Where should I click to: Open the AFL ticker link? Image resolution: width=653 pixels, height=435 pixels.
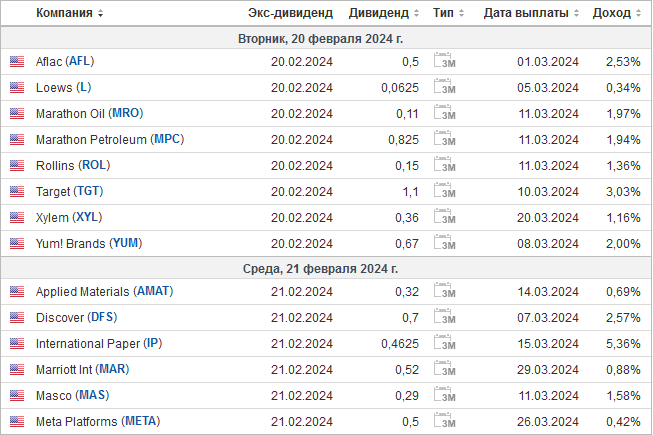[x=80, y=61]
